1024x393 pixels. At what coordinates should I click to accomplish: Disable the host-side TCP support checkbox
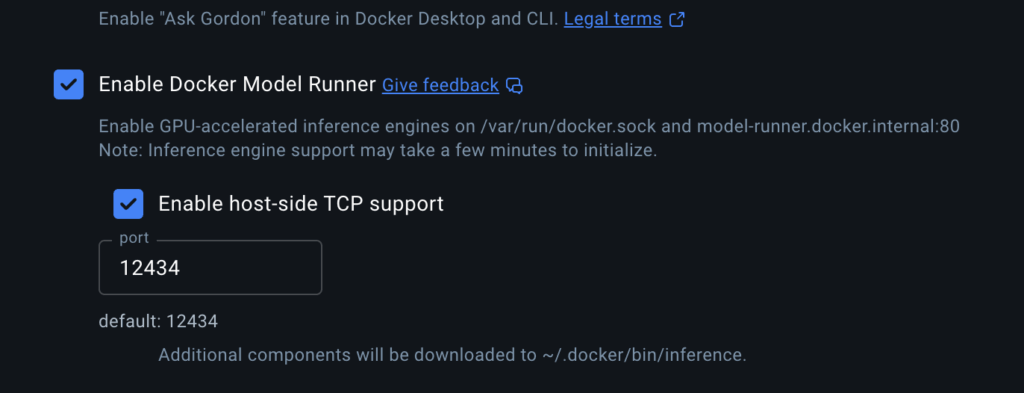[x=128, y=204]
